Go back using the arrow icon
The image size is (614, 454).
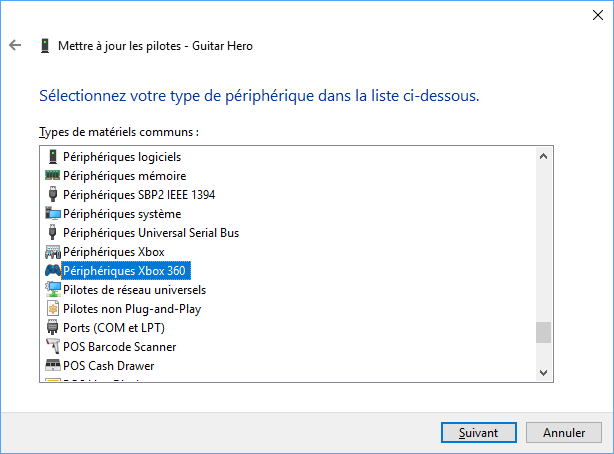click(15, 45)
